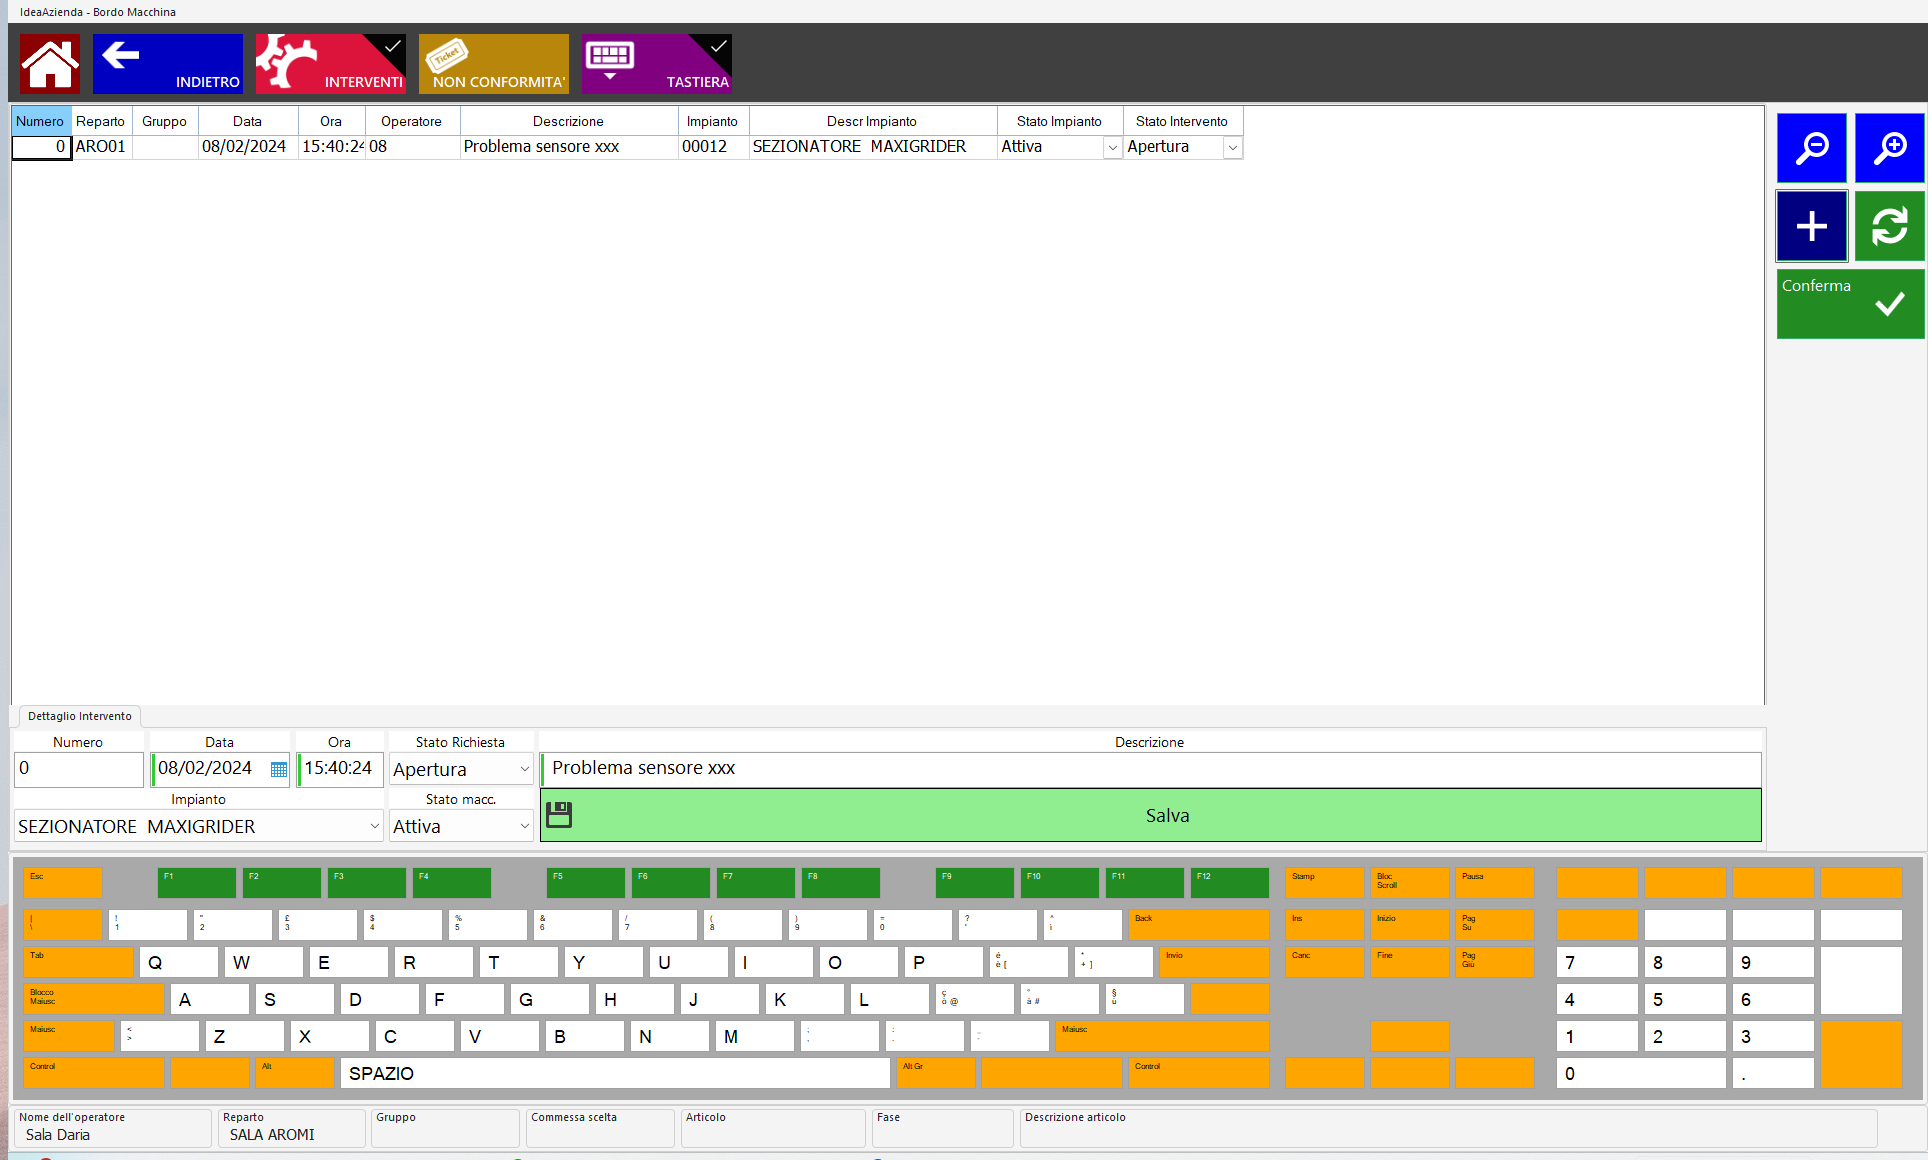This screenshot has height=1160, width=1928.
Task: Tap the Pausa key on virtual keyboard
Action: [1494, 883]
